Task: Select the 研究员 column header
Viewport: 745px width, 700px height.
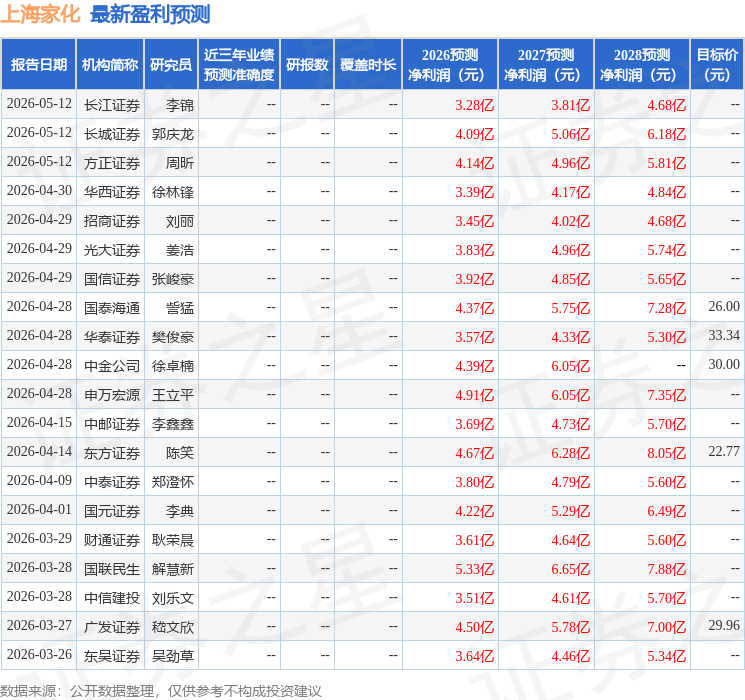Action: click(x=171, y=65)
